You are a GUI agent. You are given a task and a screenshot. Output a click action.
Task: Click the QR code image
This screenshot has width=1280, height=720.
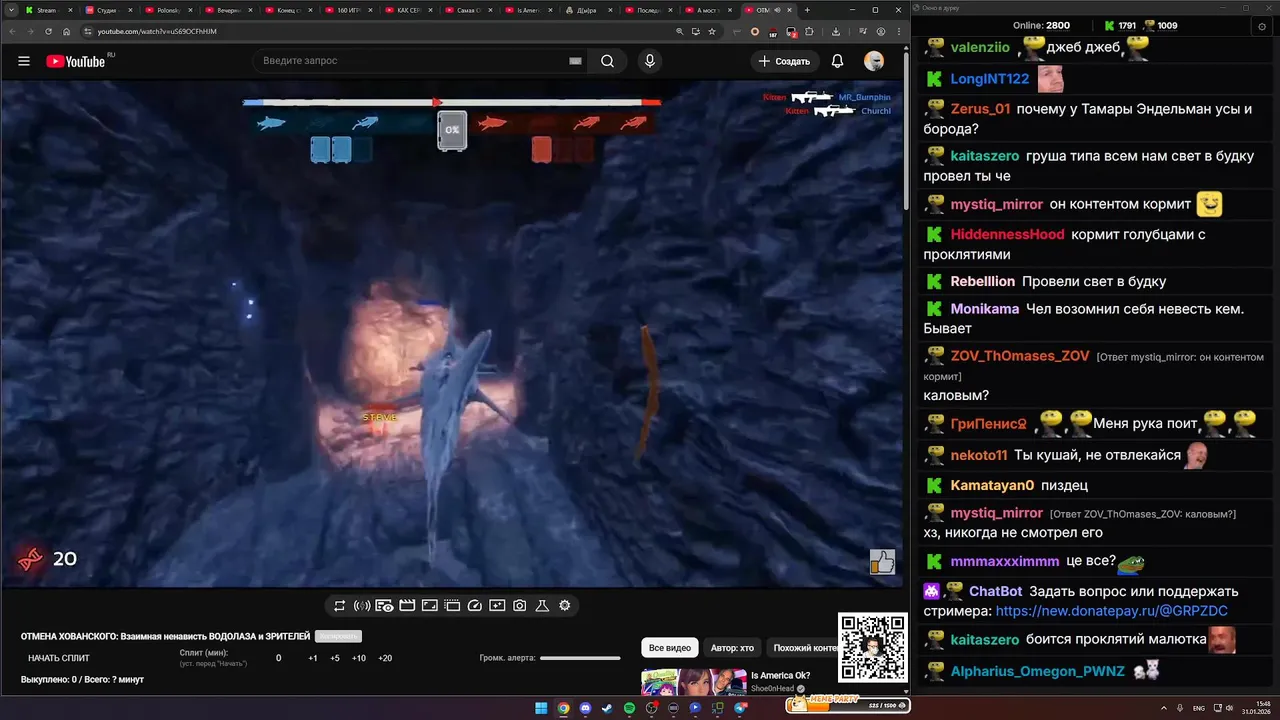[872, 648]
